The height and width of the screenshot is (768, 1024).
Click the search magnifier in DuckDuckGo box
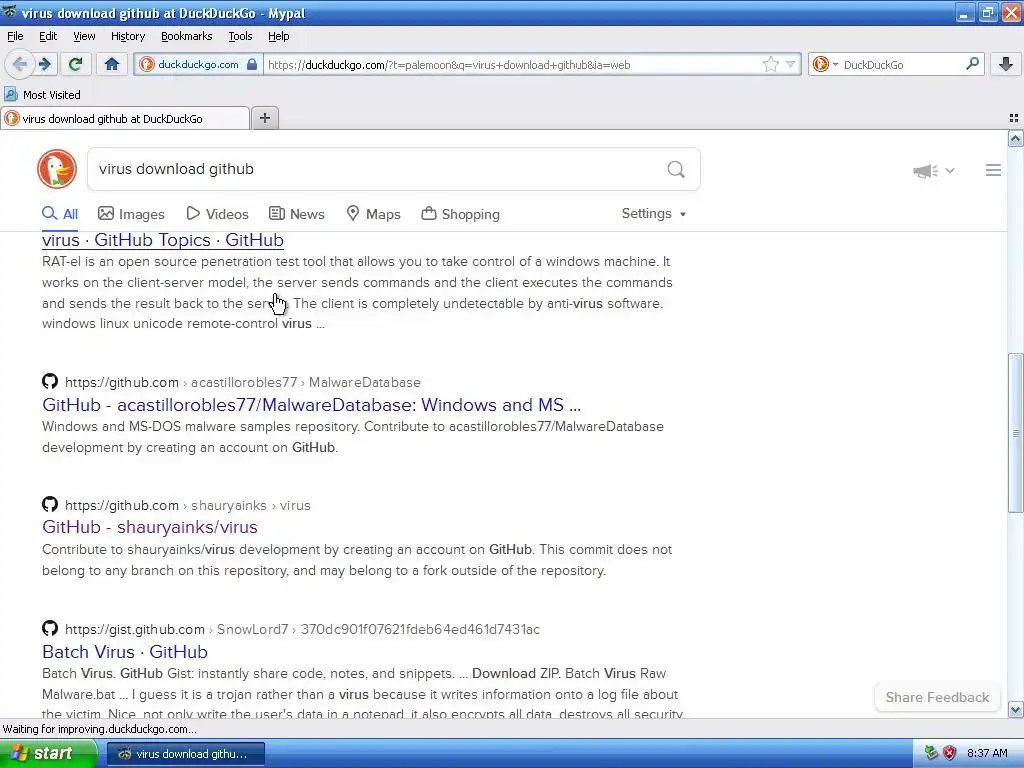pos(676,170)
